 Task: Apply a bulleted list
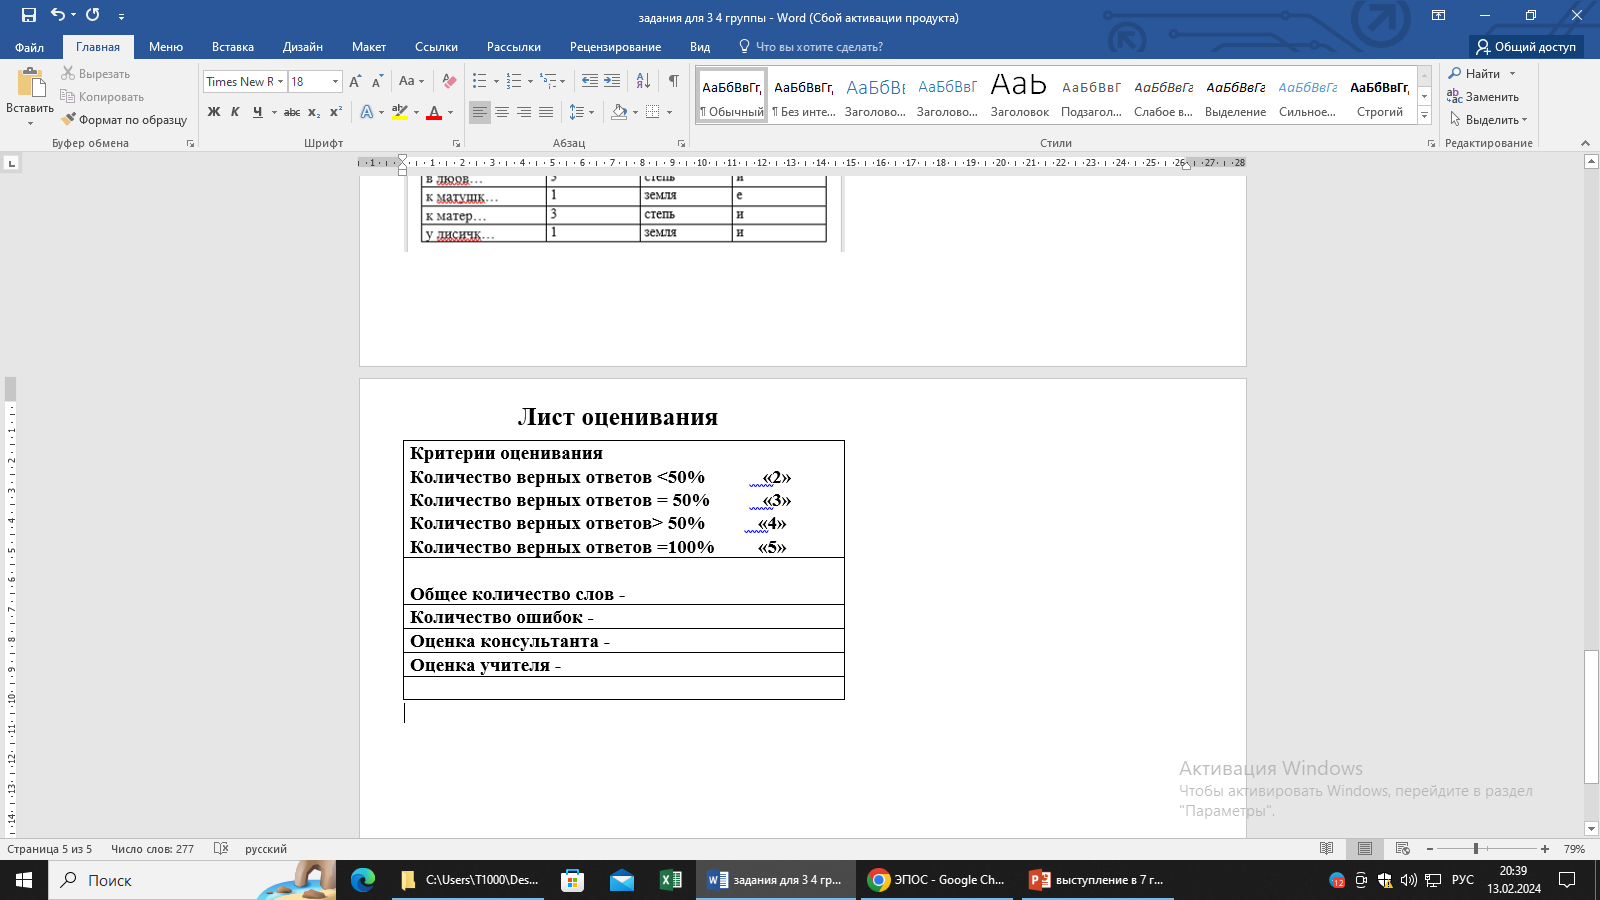point(480,81)
